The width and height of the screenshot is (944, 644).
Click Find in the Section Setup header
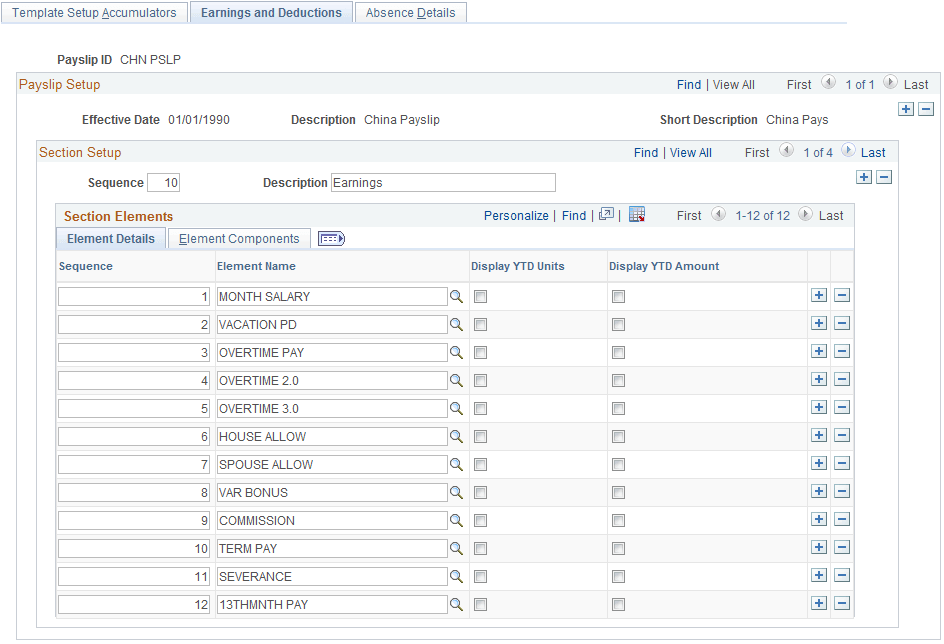[x=646, y=152]
